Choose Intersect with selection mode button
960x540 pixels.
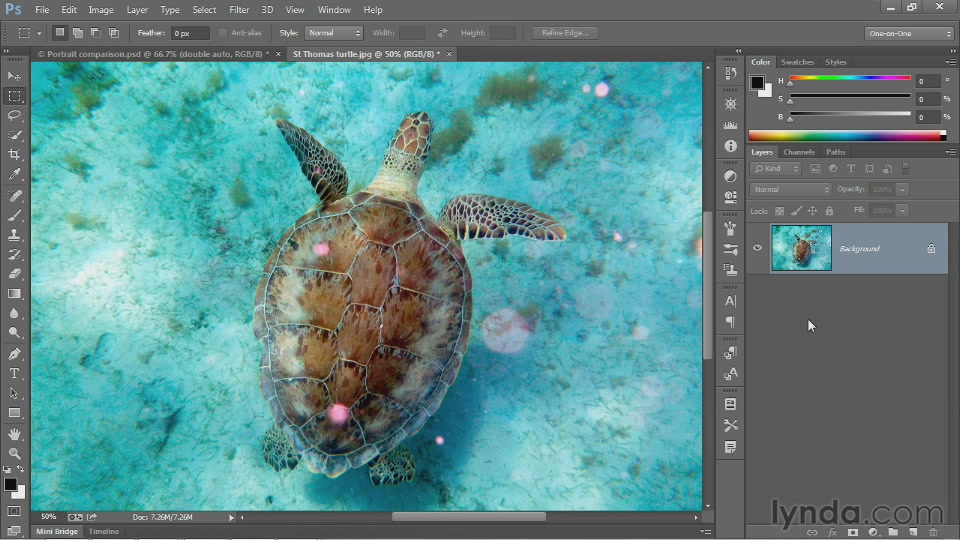click(114, 32)
